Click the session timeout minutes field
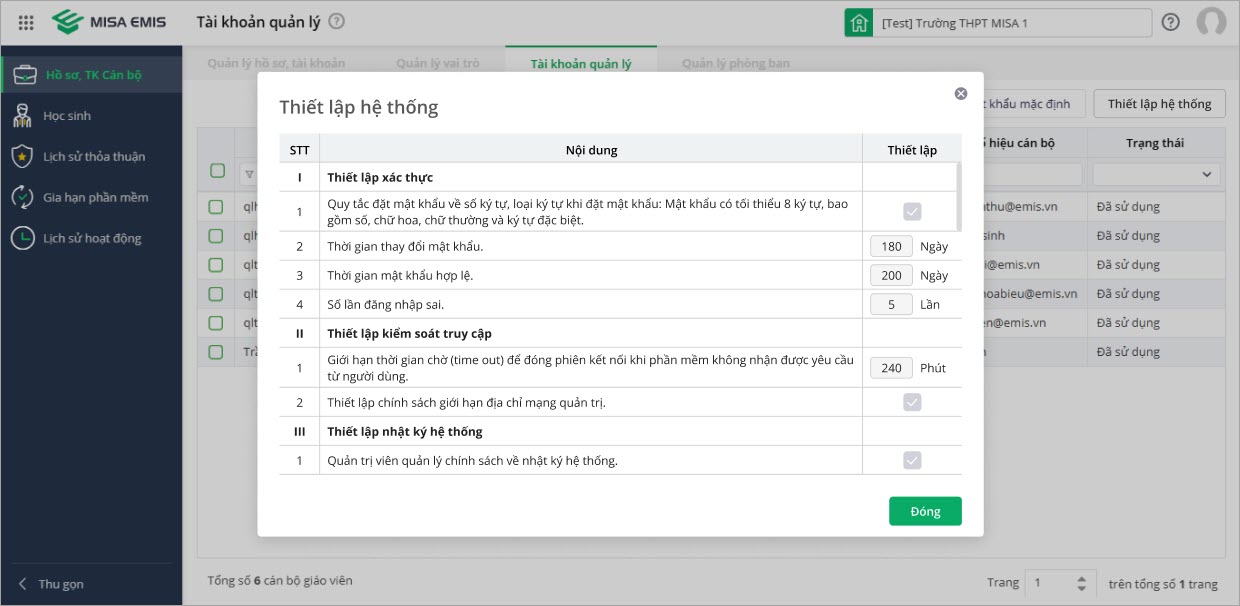The image size is (1240, 606). coord(891,368)
